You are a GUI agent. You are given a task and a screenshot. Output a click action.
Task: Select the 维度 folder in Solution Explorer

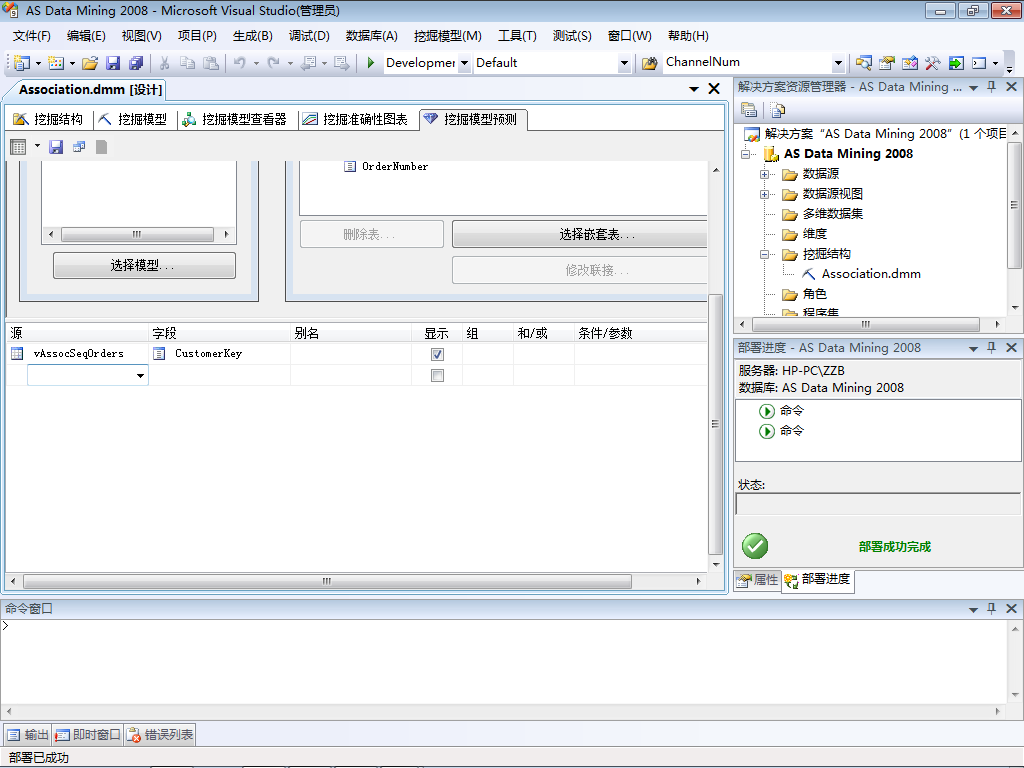click(x=805, y=234)
